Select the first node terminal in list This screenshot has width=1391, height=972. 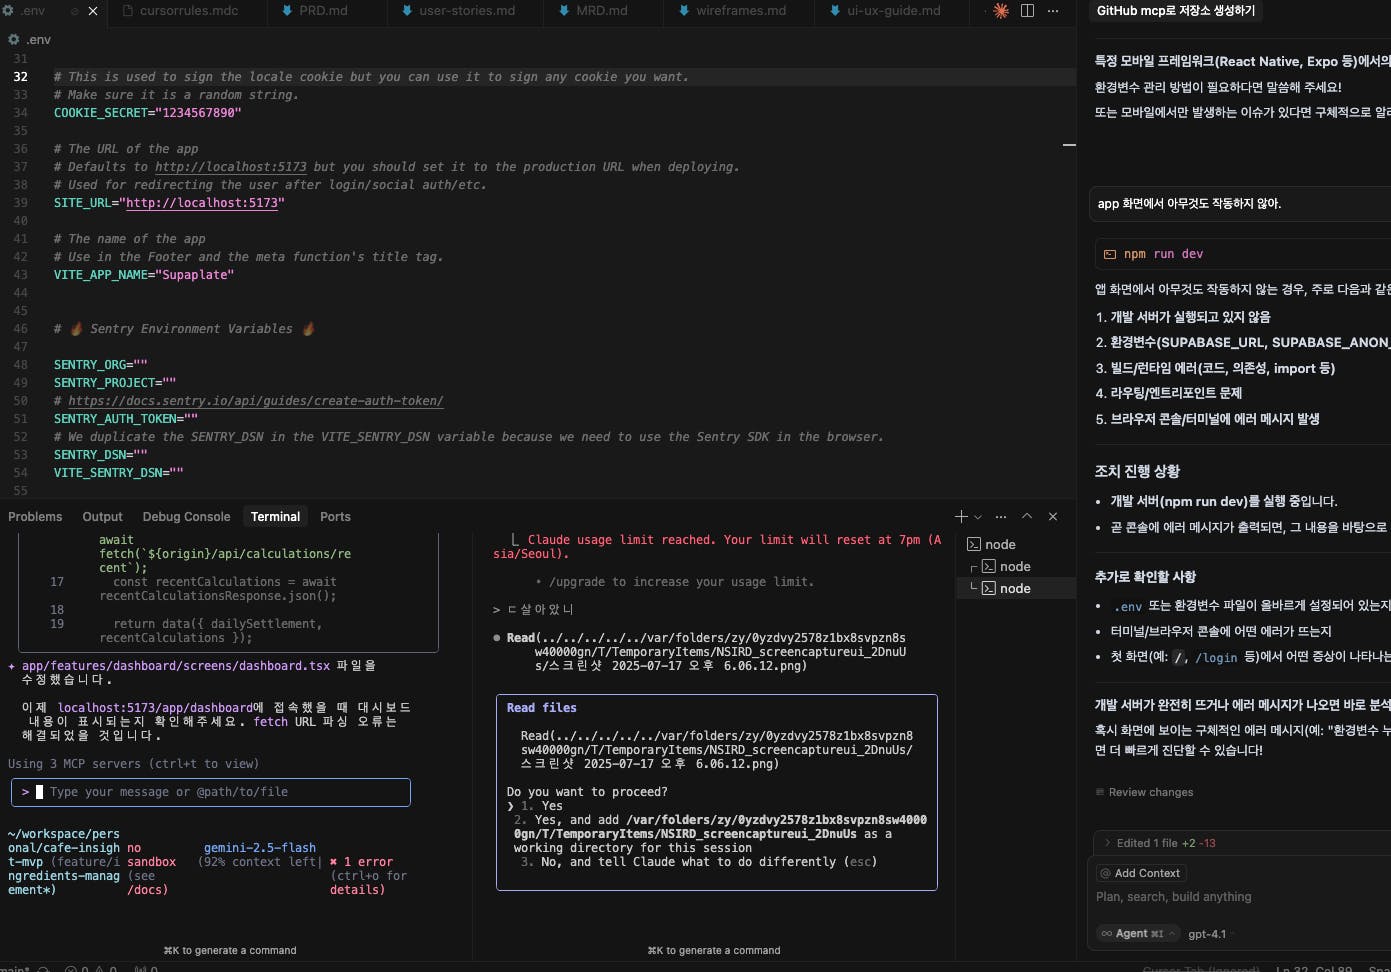pos(1015,544)
